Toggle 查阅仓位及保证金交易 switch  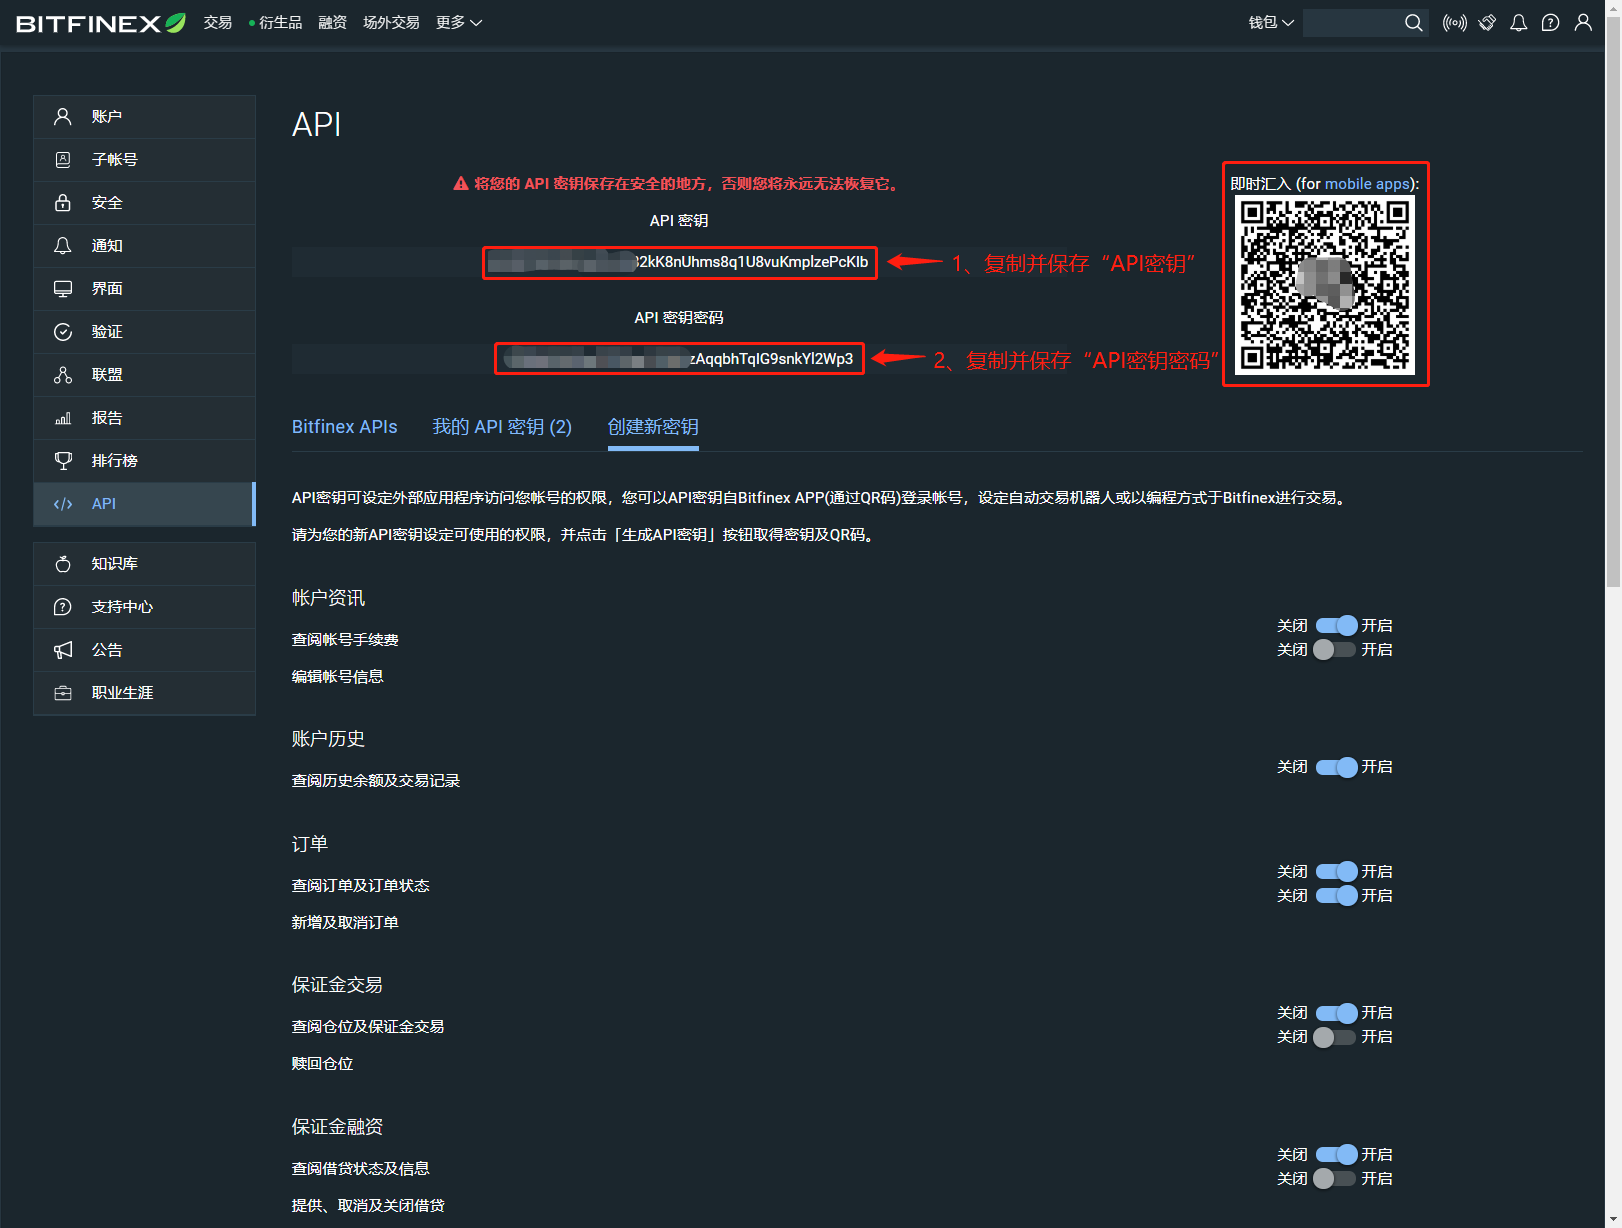[x=1336, y=1013]
